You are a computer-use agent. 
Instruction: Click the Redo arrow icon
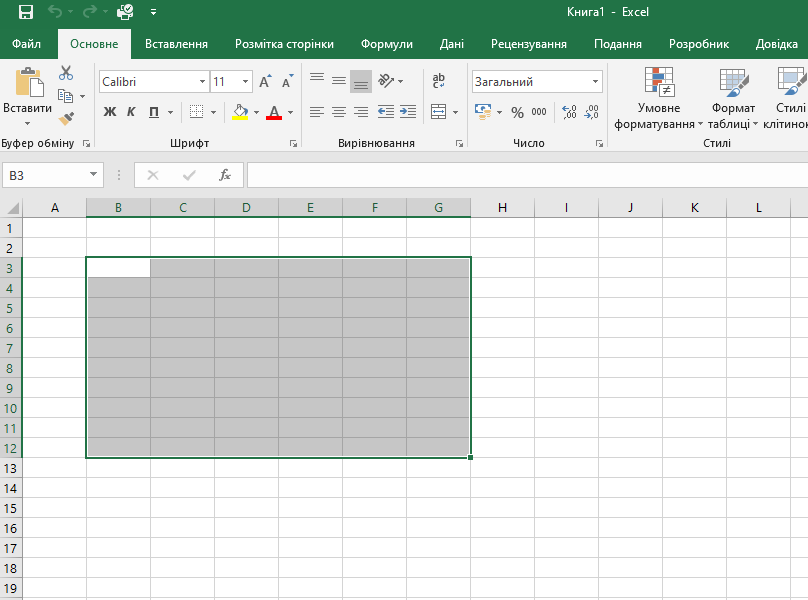pos(90,11)
